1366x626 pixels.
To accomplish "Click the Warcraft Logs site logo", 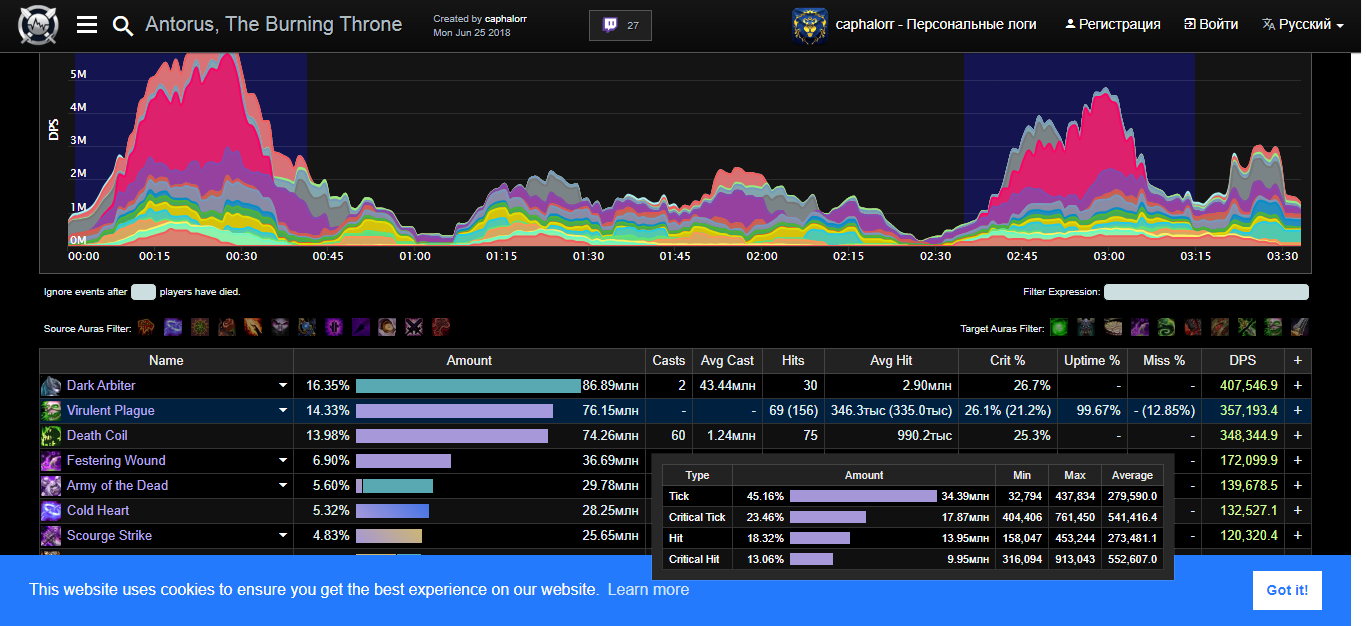I will (x=38, y=25).
